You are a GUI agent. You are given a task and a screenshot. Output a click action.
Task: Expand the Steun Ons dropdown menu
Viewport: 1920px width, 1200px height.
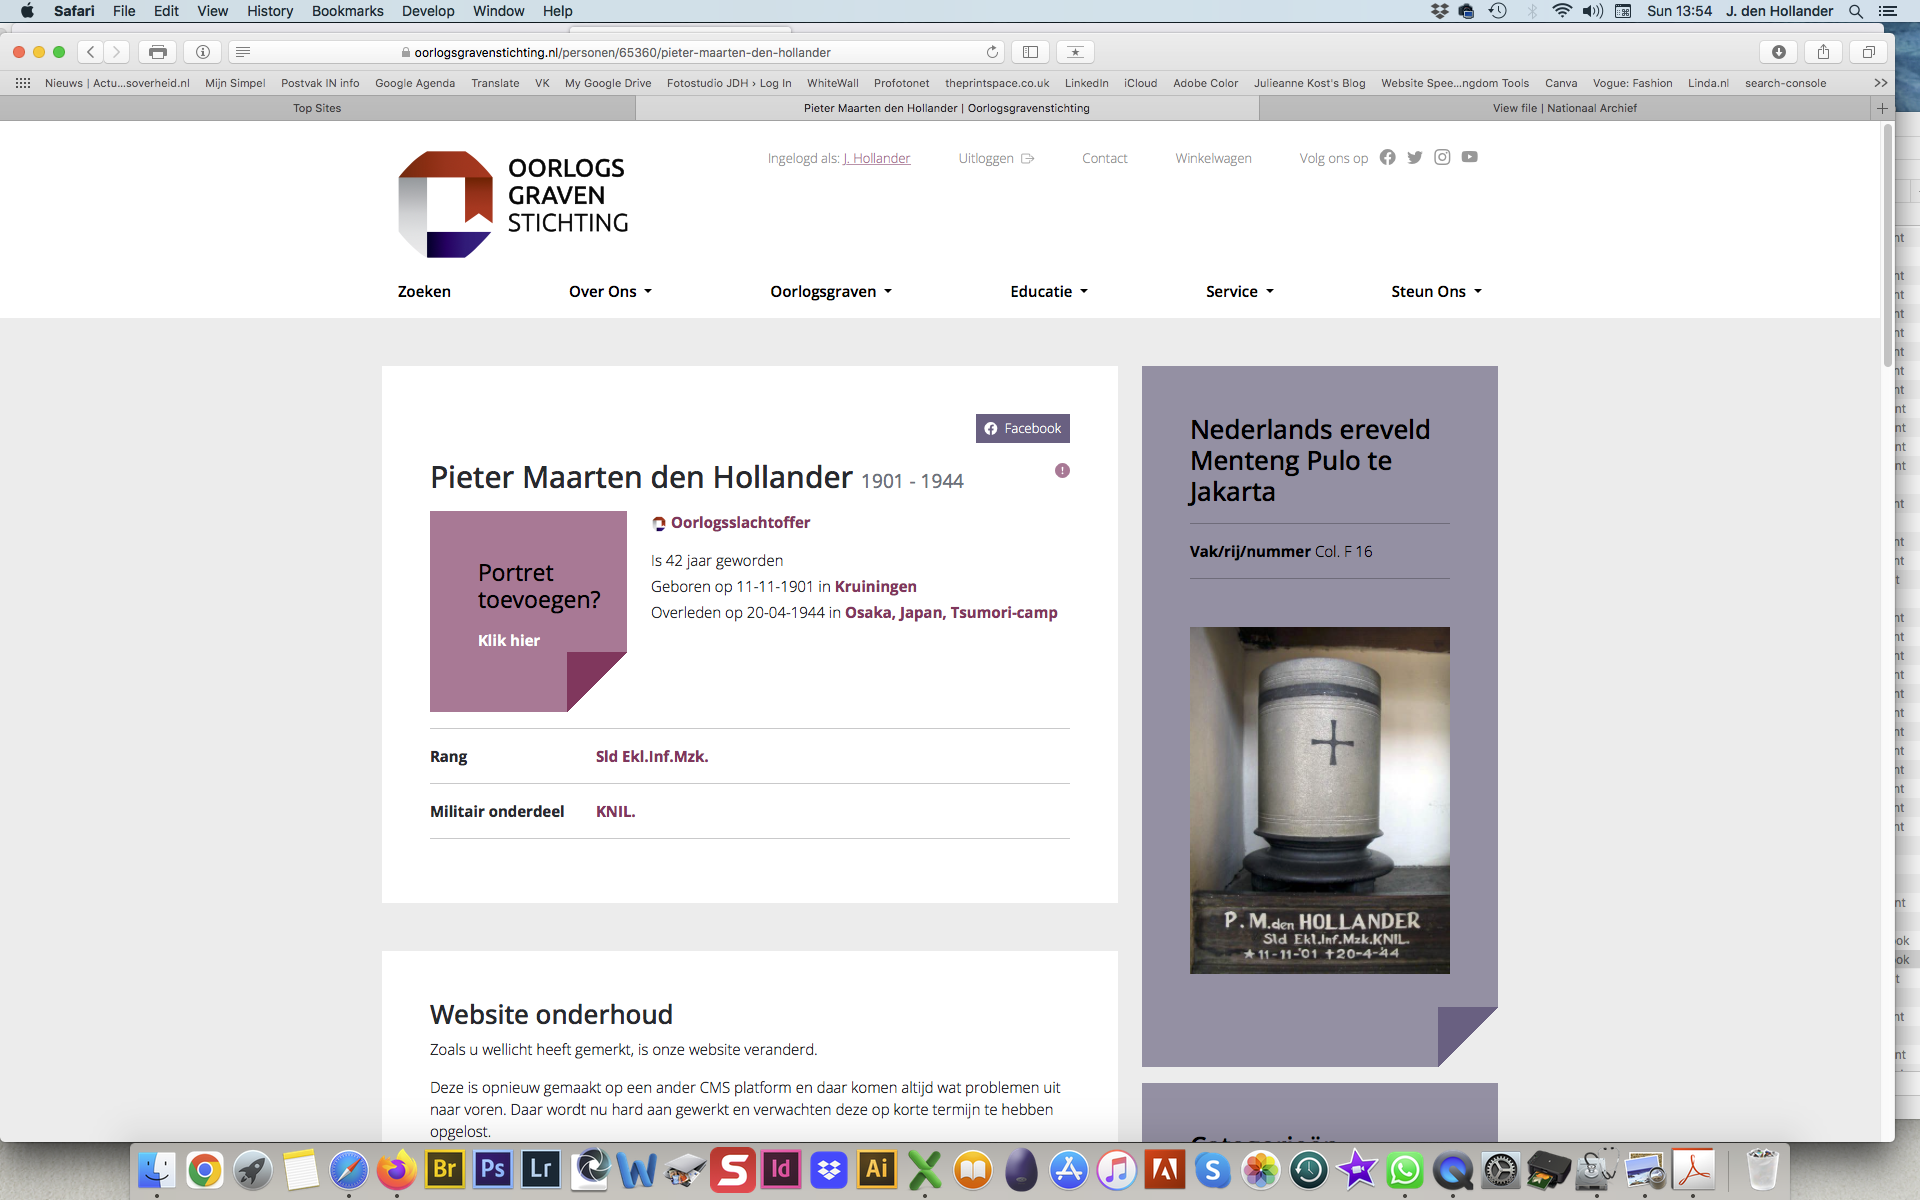1437,291
